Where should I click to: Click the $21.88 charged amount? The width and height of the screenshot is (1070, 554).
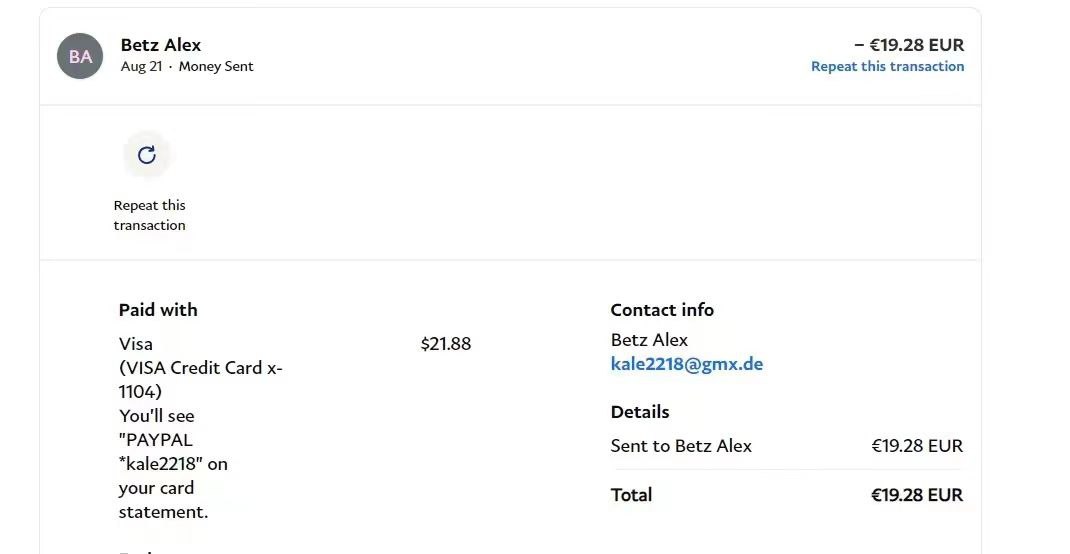click(x=445, y=344)
